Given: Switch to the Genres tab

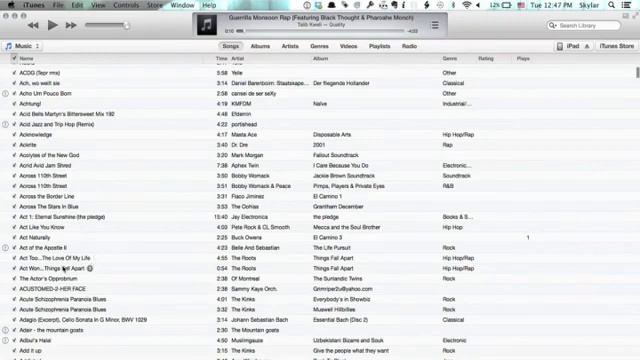Looking at the screenshot, I should point(319,46).
